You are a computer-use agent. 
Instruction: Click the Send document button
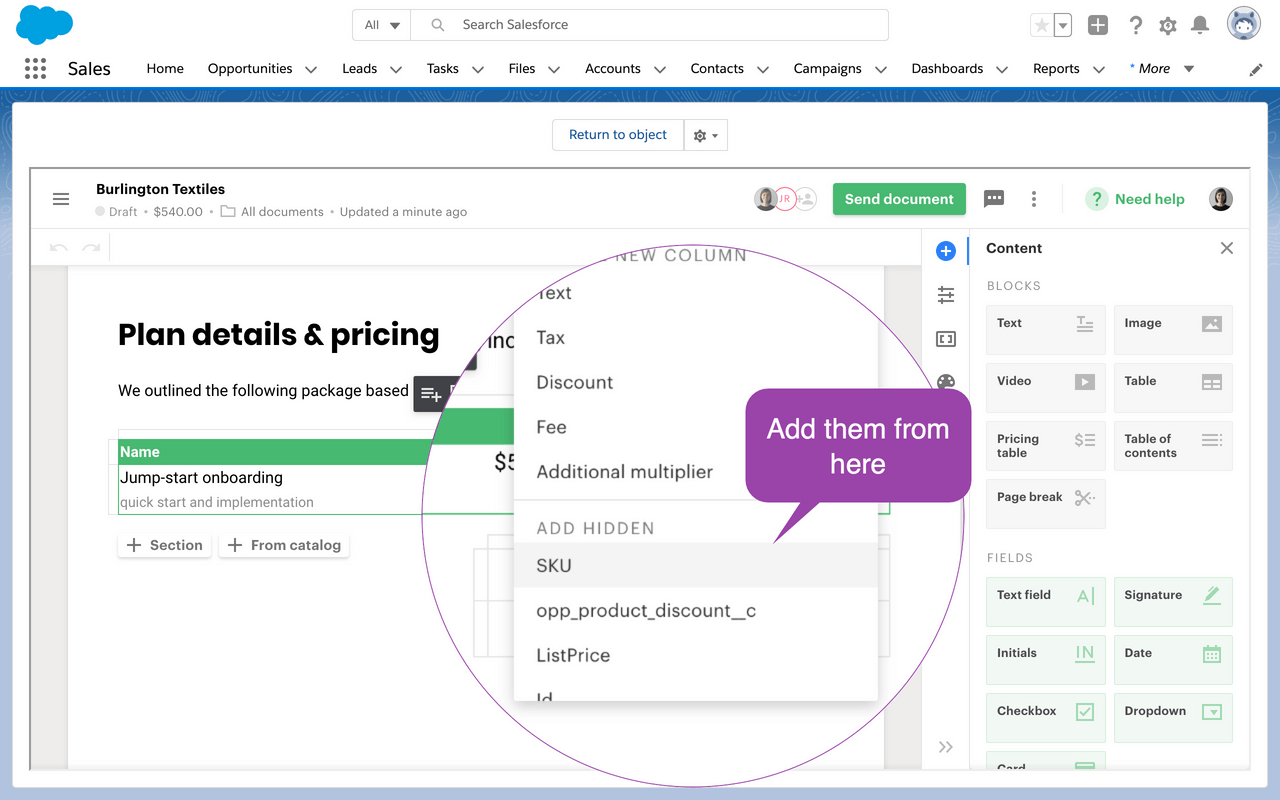click(899, 199)
